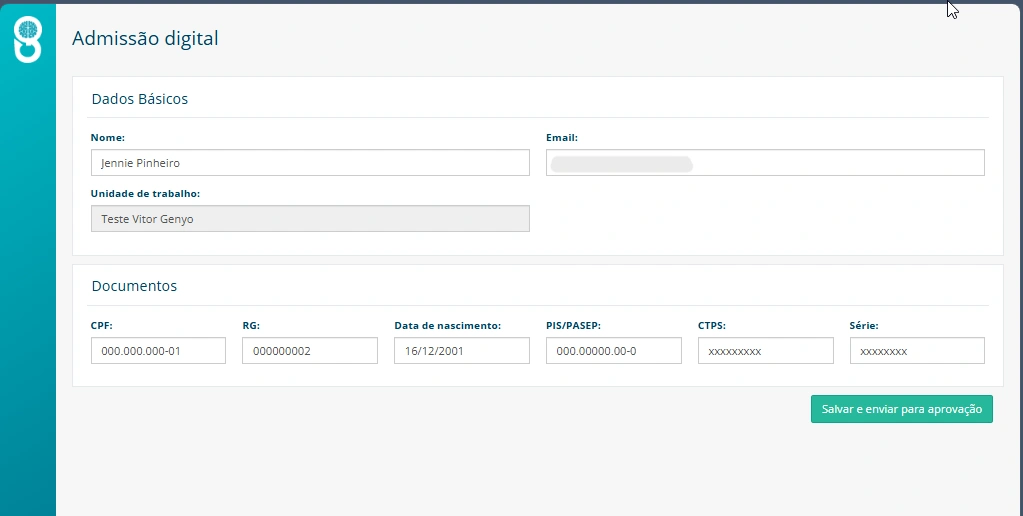The width and height of the screenshot is (1023, 516).
Task: Click the Admissão digital page title
Action: point(145,38)
